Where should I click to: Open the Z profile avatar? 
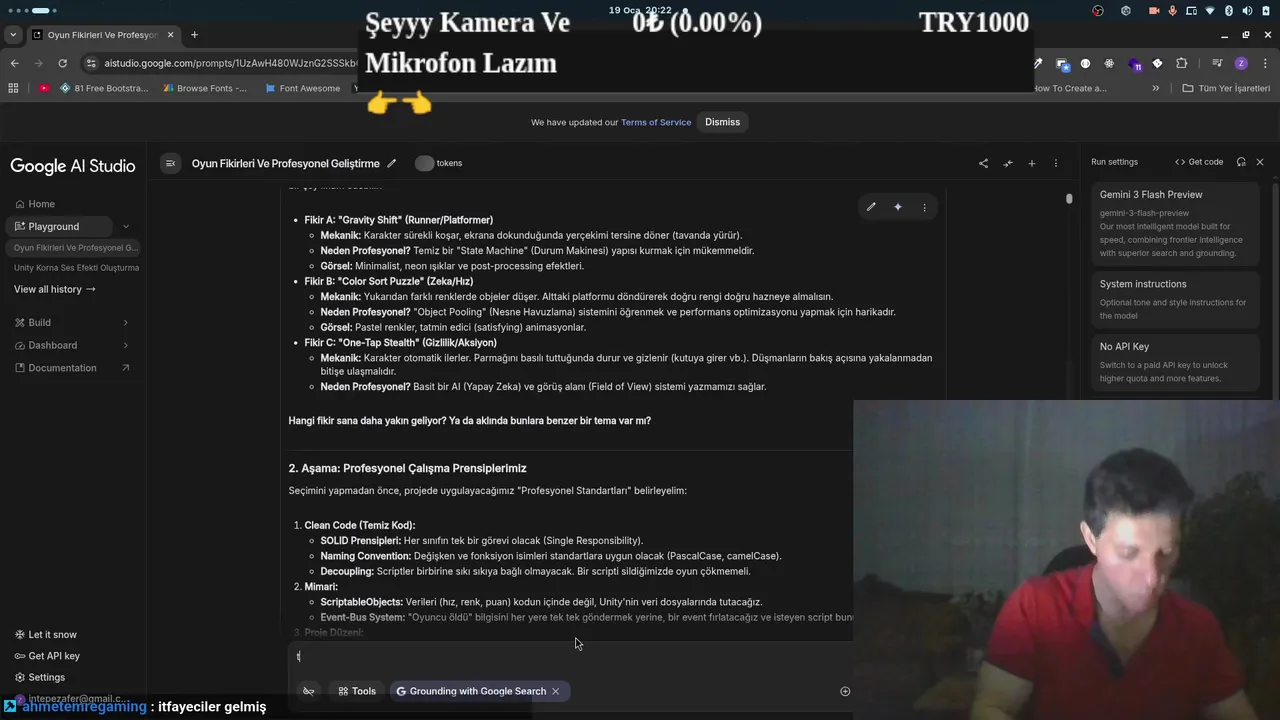(1241, 63)
